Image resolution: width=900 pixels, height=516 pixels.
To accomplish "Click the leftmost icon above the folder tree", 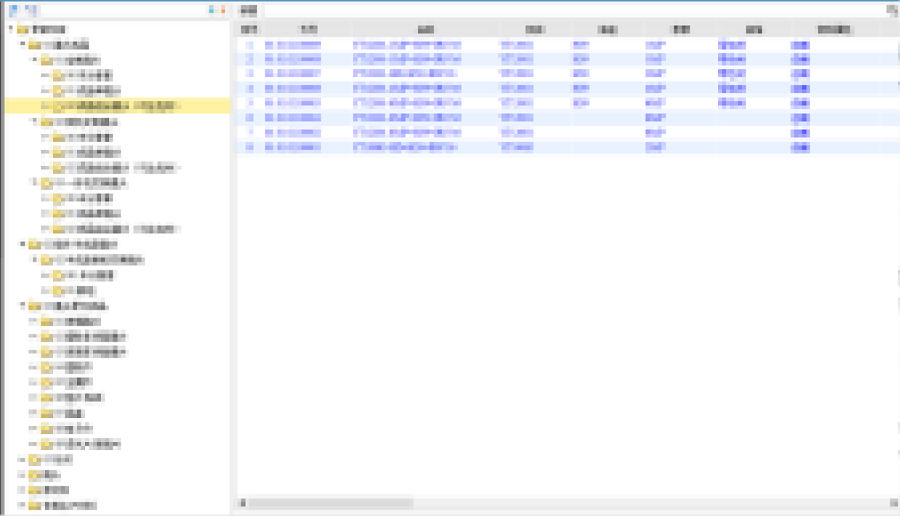I will coord(14,10).
